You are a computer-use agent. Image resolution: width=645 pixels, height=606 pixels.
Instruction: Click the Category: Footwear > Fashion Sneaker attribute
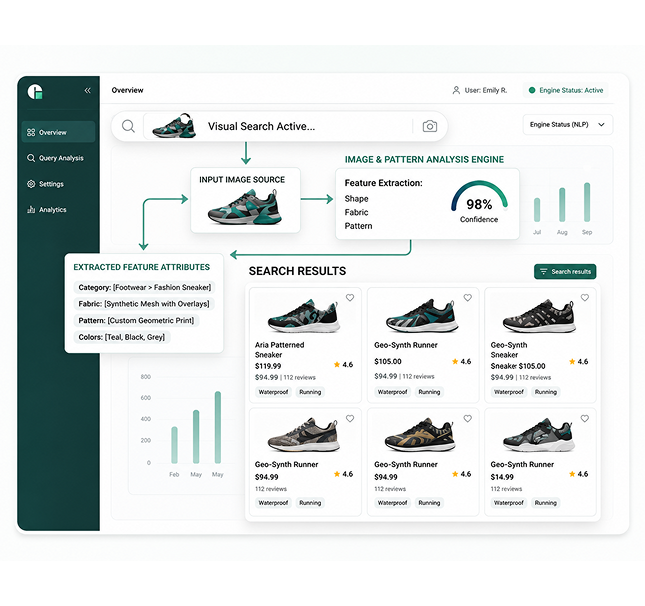[x=144, y=287]
